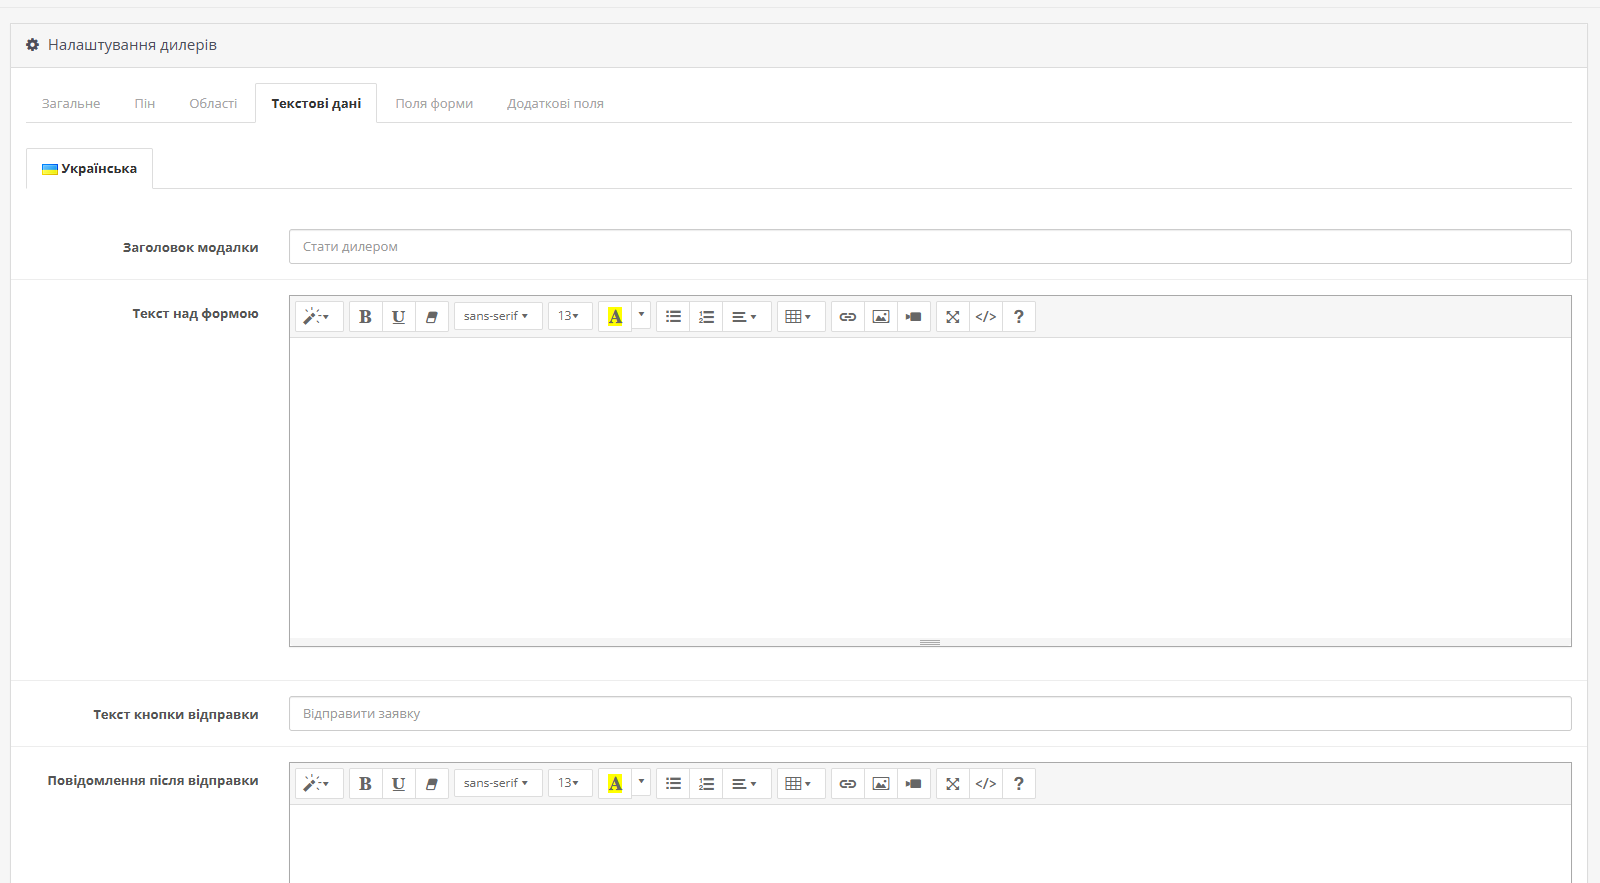Open style magic-wand dropdown in 'Текст над формою' editor
This screenshot has width=1600, height=883.
tap(319, 317)
